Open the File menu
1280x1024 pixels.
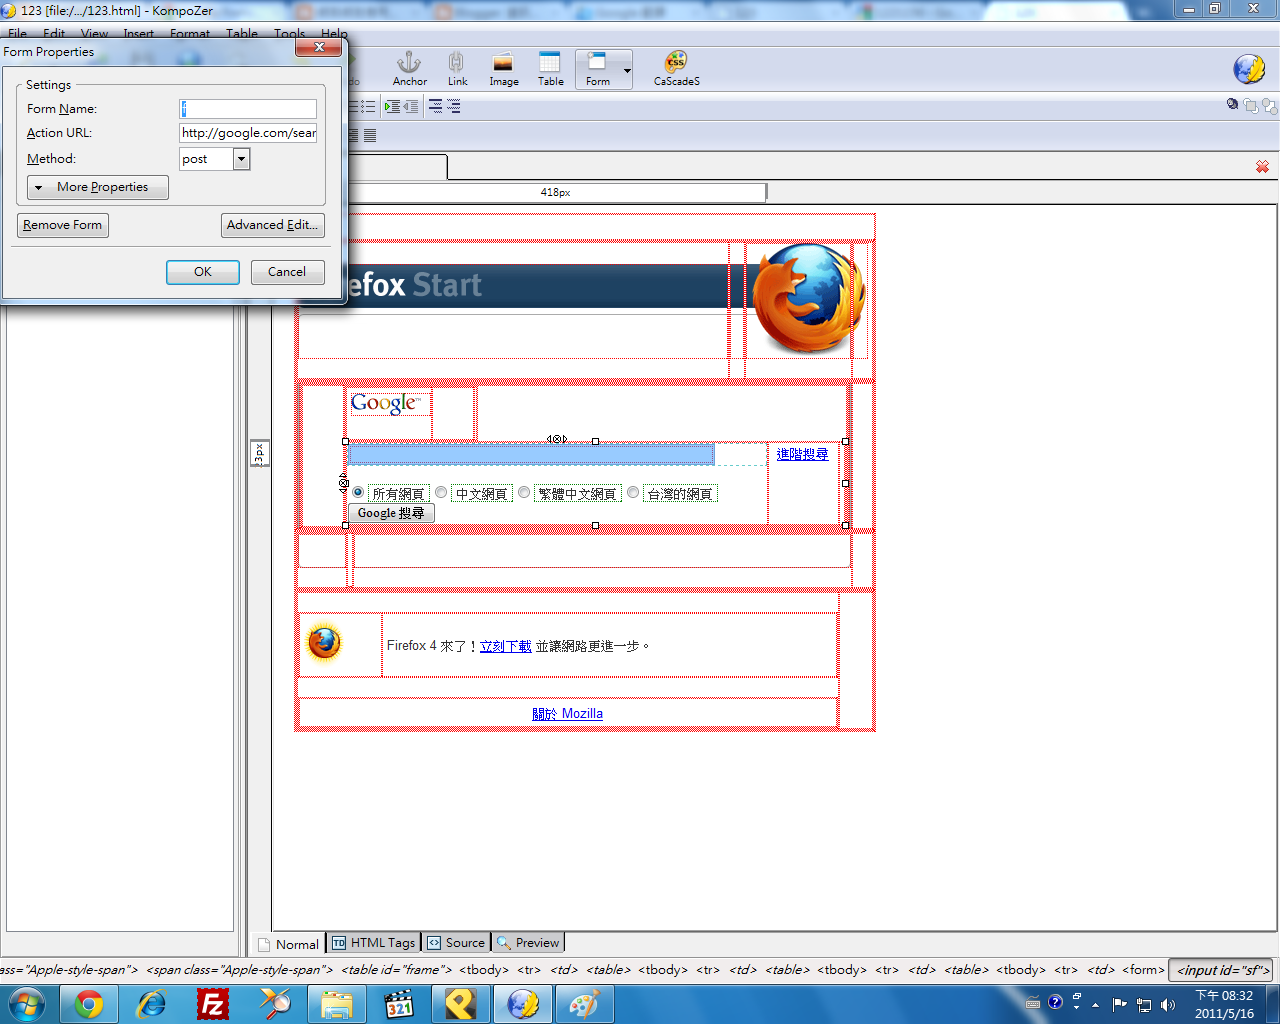coord(18,33)
